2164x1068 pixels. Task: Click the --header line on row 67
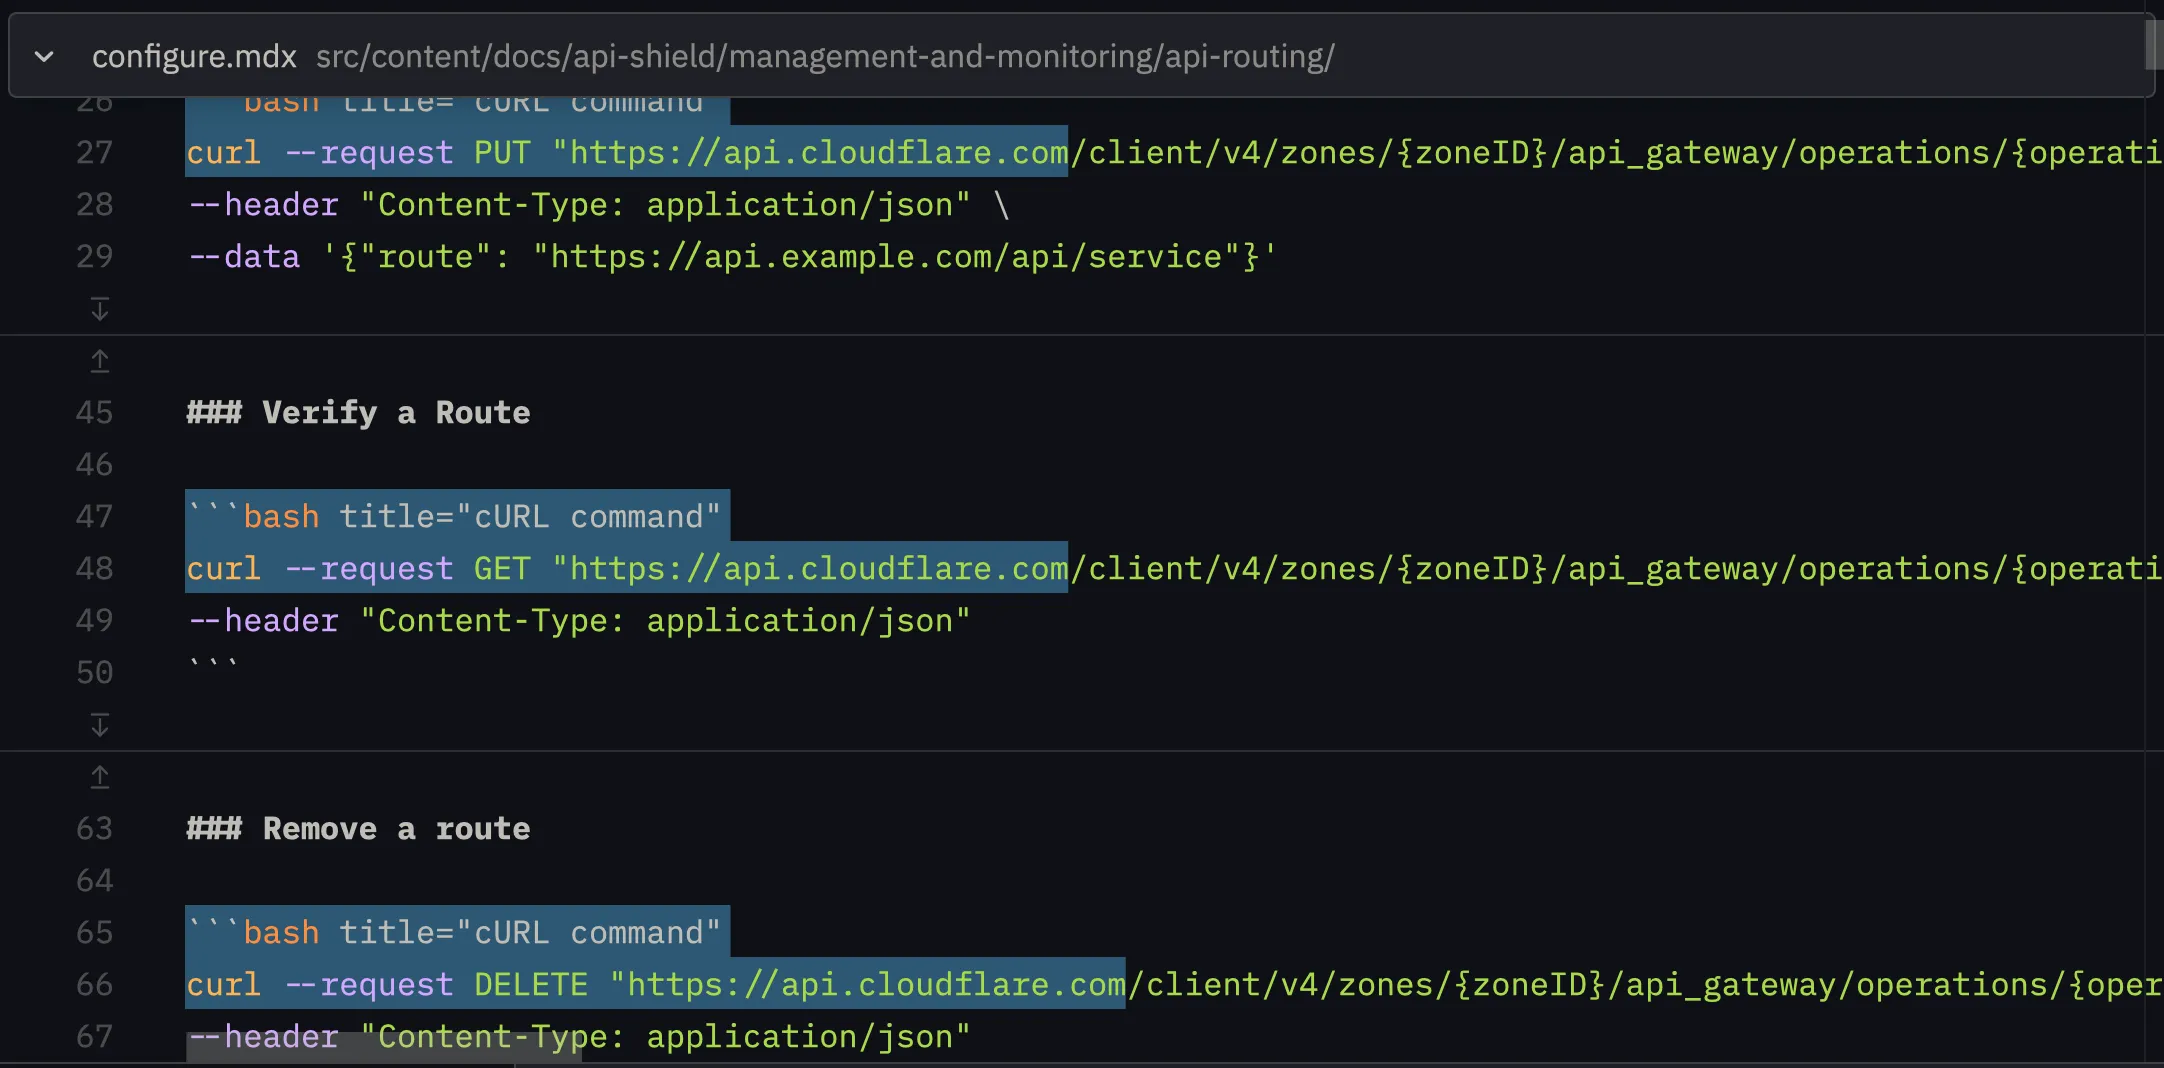[579, 1036]
